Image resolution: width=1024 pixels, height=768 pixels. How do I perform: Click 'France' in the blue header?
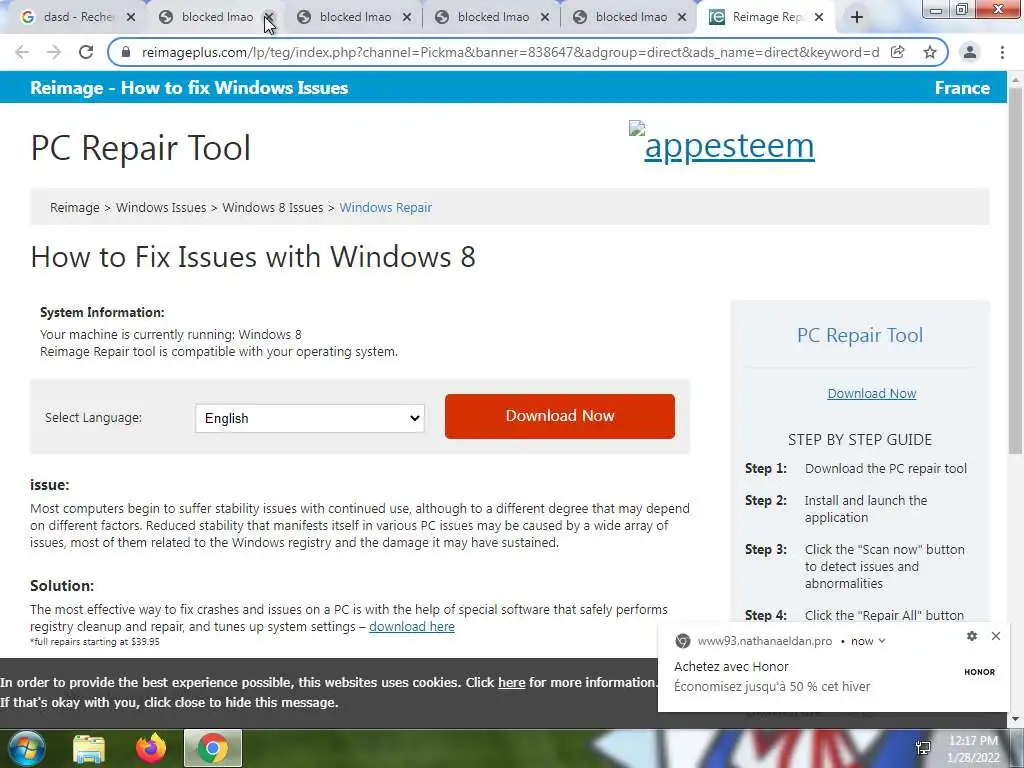[962, 88]
